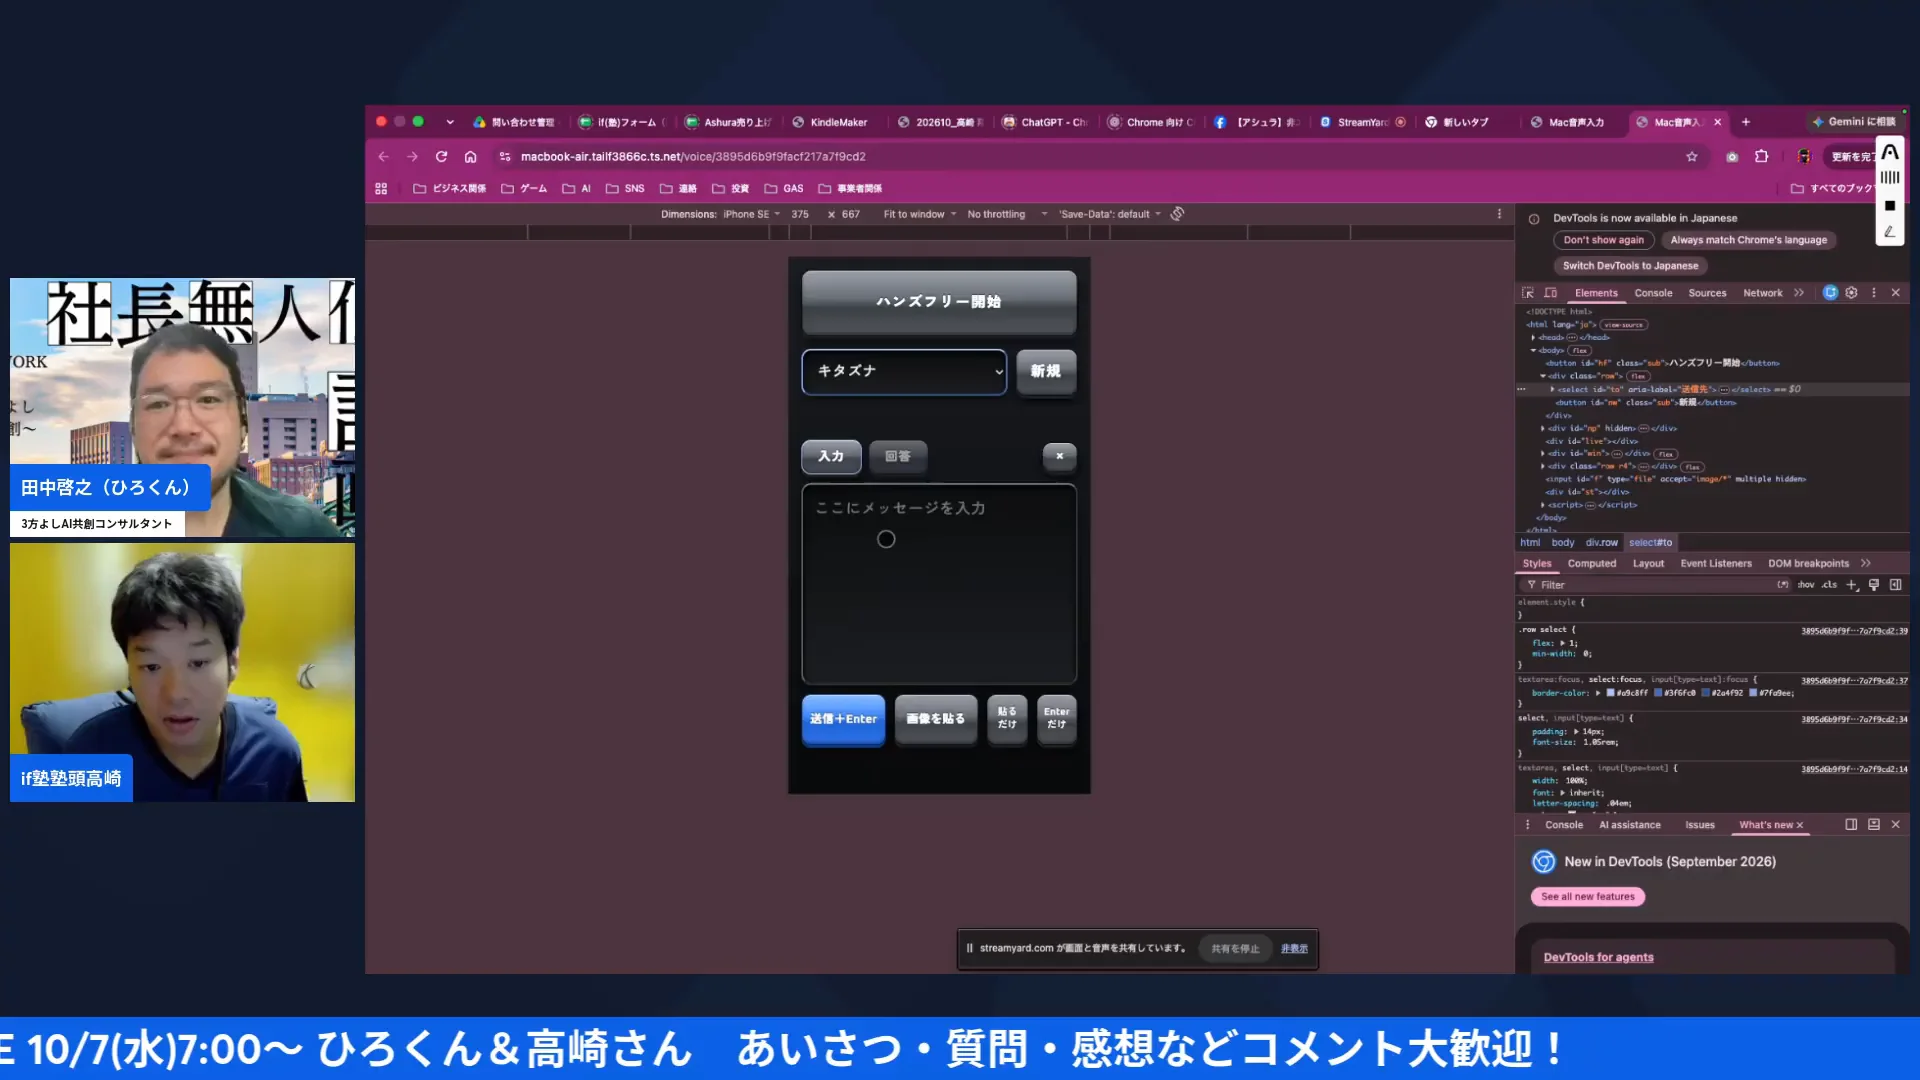Toggle drawer dock side icon
The height and width of the screenshot is (1080, 1920).
tap(1851, 825)
